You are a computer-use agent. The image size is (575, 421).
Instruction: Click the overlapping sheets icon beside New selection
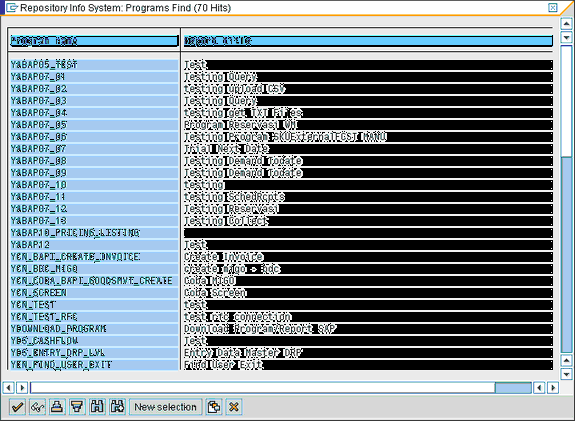pyautogui.click(x=214, y=407)
